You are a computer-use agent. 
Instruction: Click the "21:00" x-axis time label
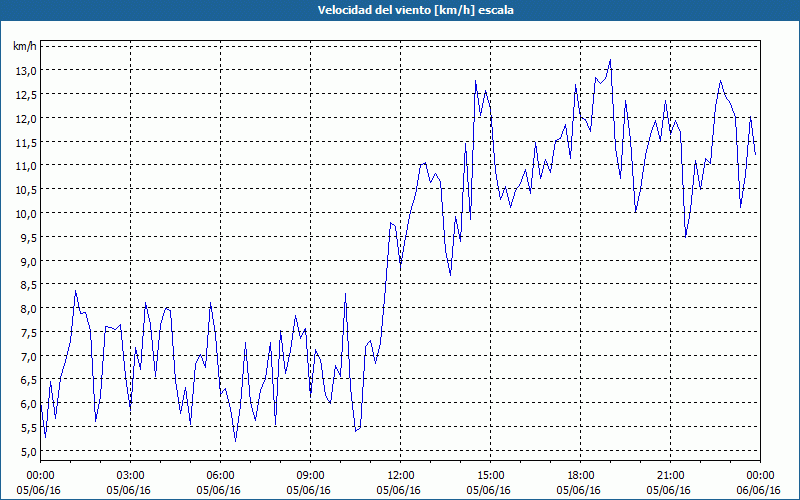click(x=670, y=476)
